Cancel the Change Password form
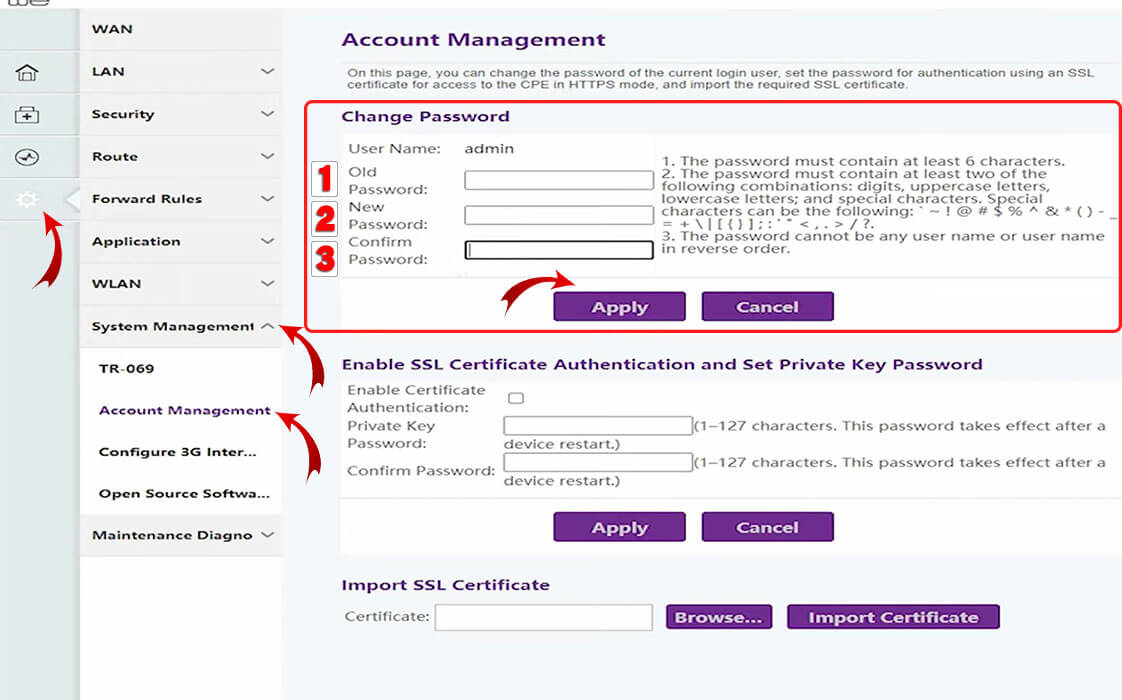1122x700 pixels. tap(767, 307)
